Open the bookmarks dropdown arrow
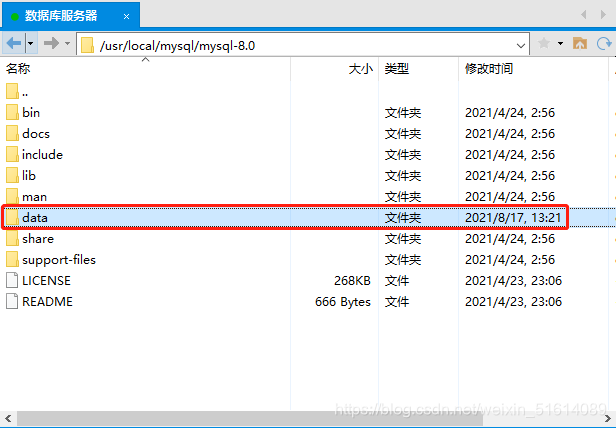This screenshot has width=616, height=428. point(561,43)
